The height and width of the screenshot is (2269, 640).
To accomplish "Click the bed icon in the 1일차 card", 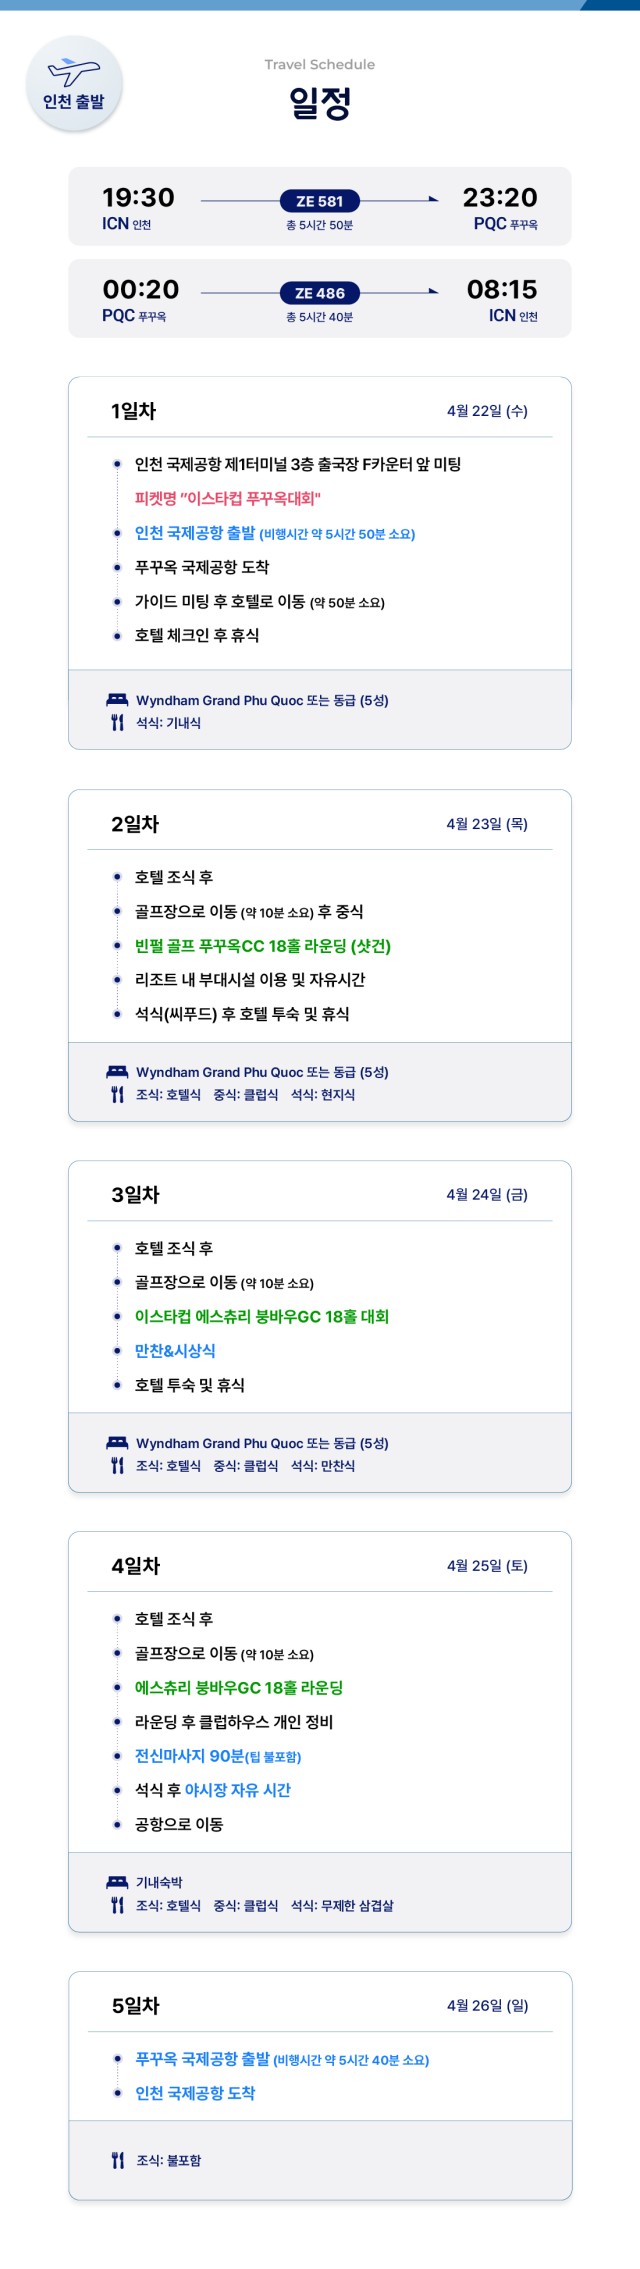I will pyautogui.click(x=117, y=700).
